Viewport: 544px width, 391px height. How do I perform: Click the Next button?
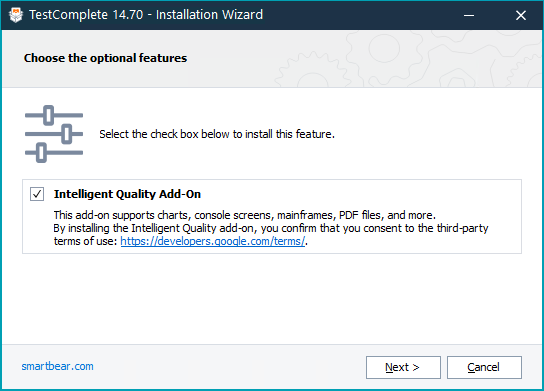point(403,367)
